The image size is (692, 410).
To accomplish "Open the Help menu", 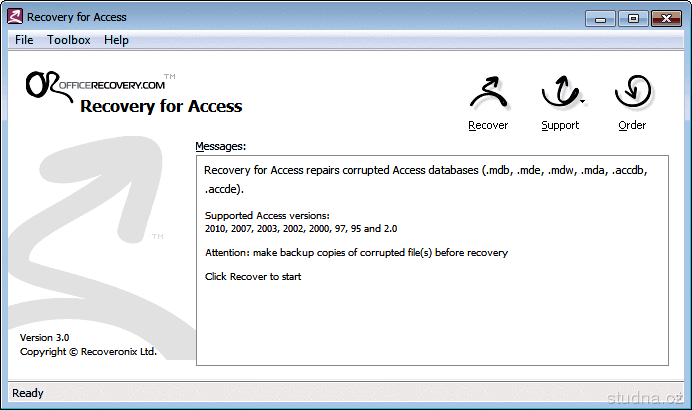I will pos(116,40).
